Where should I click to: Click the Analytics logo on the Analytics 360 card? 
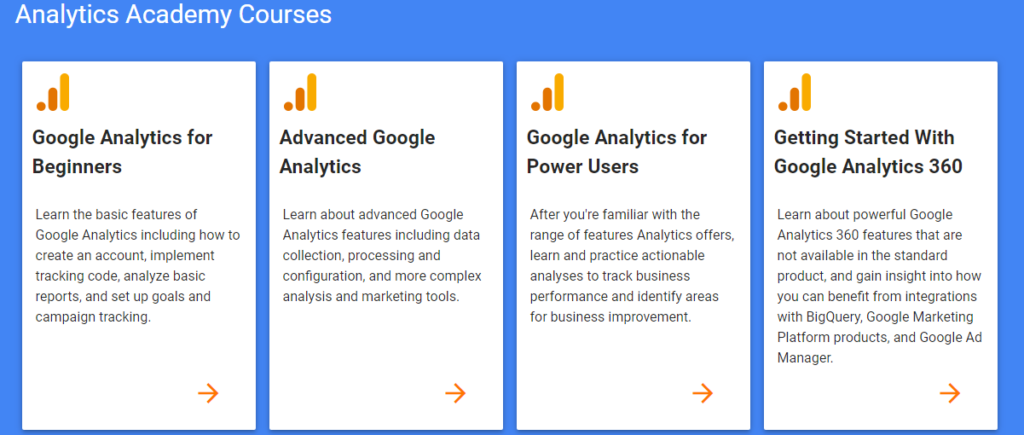794,92
